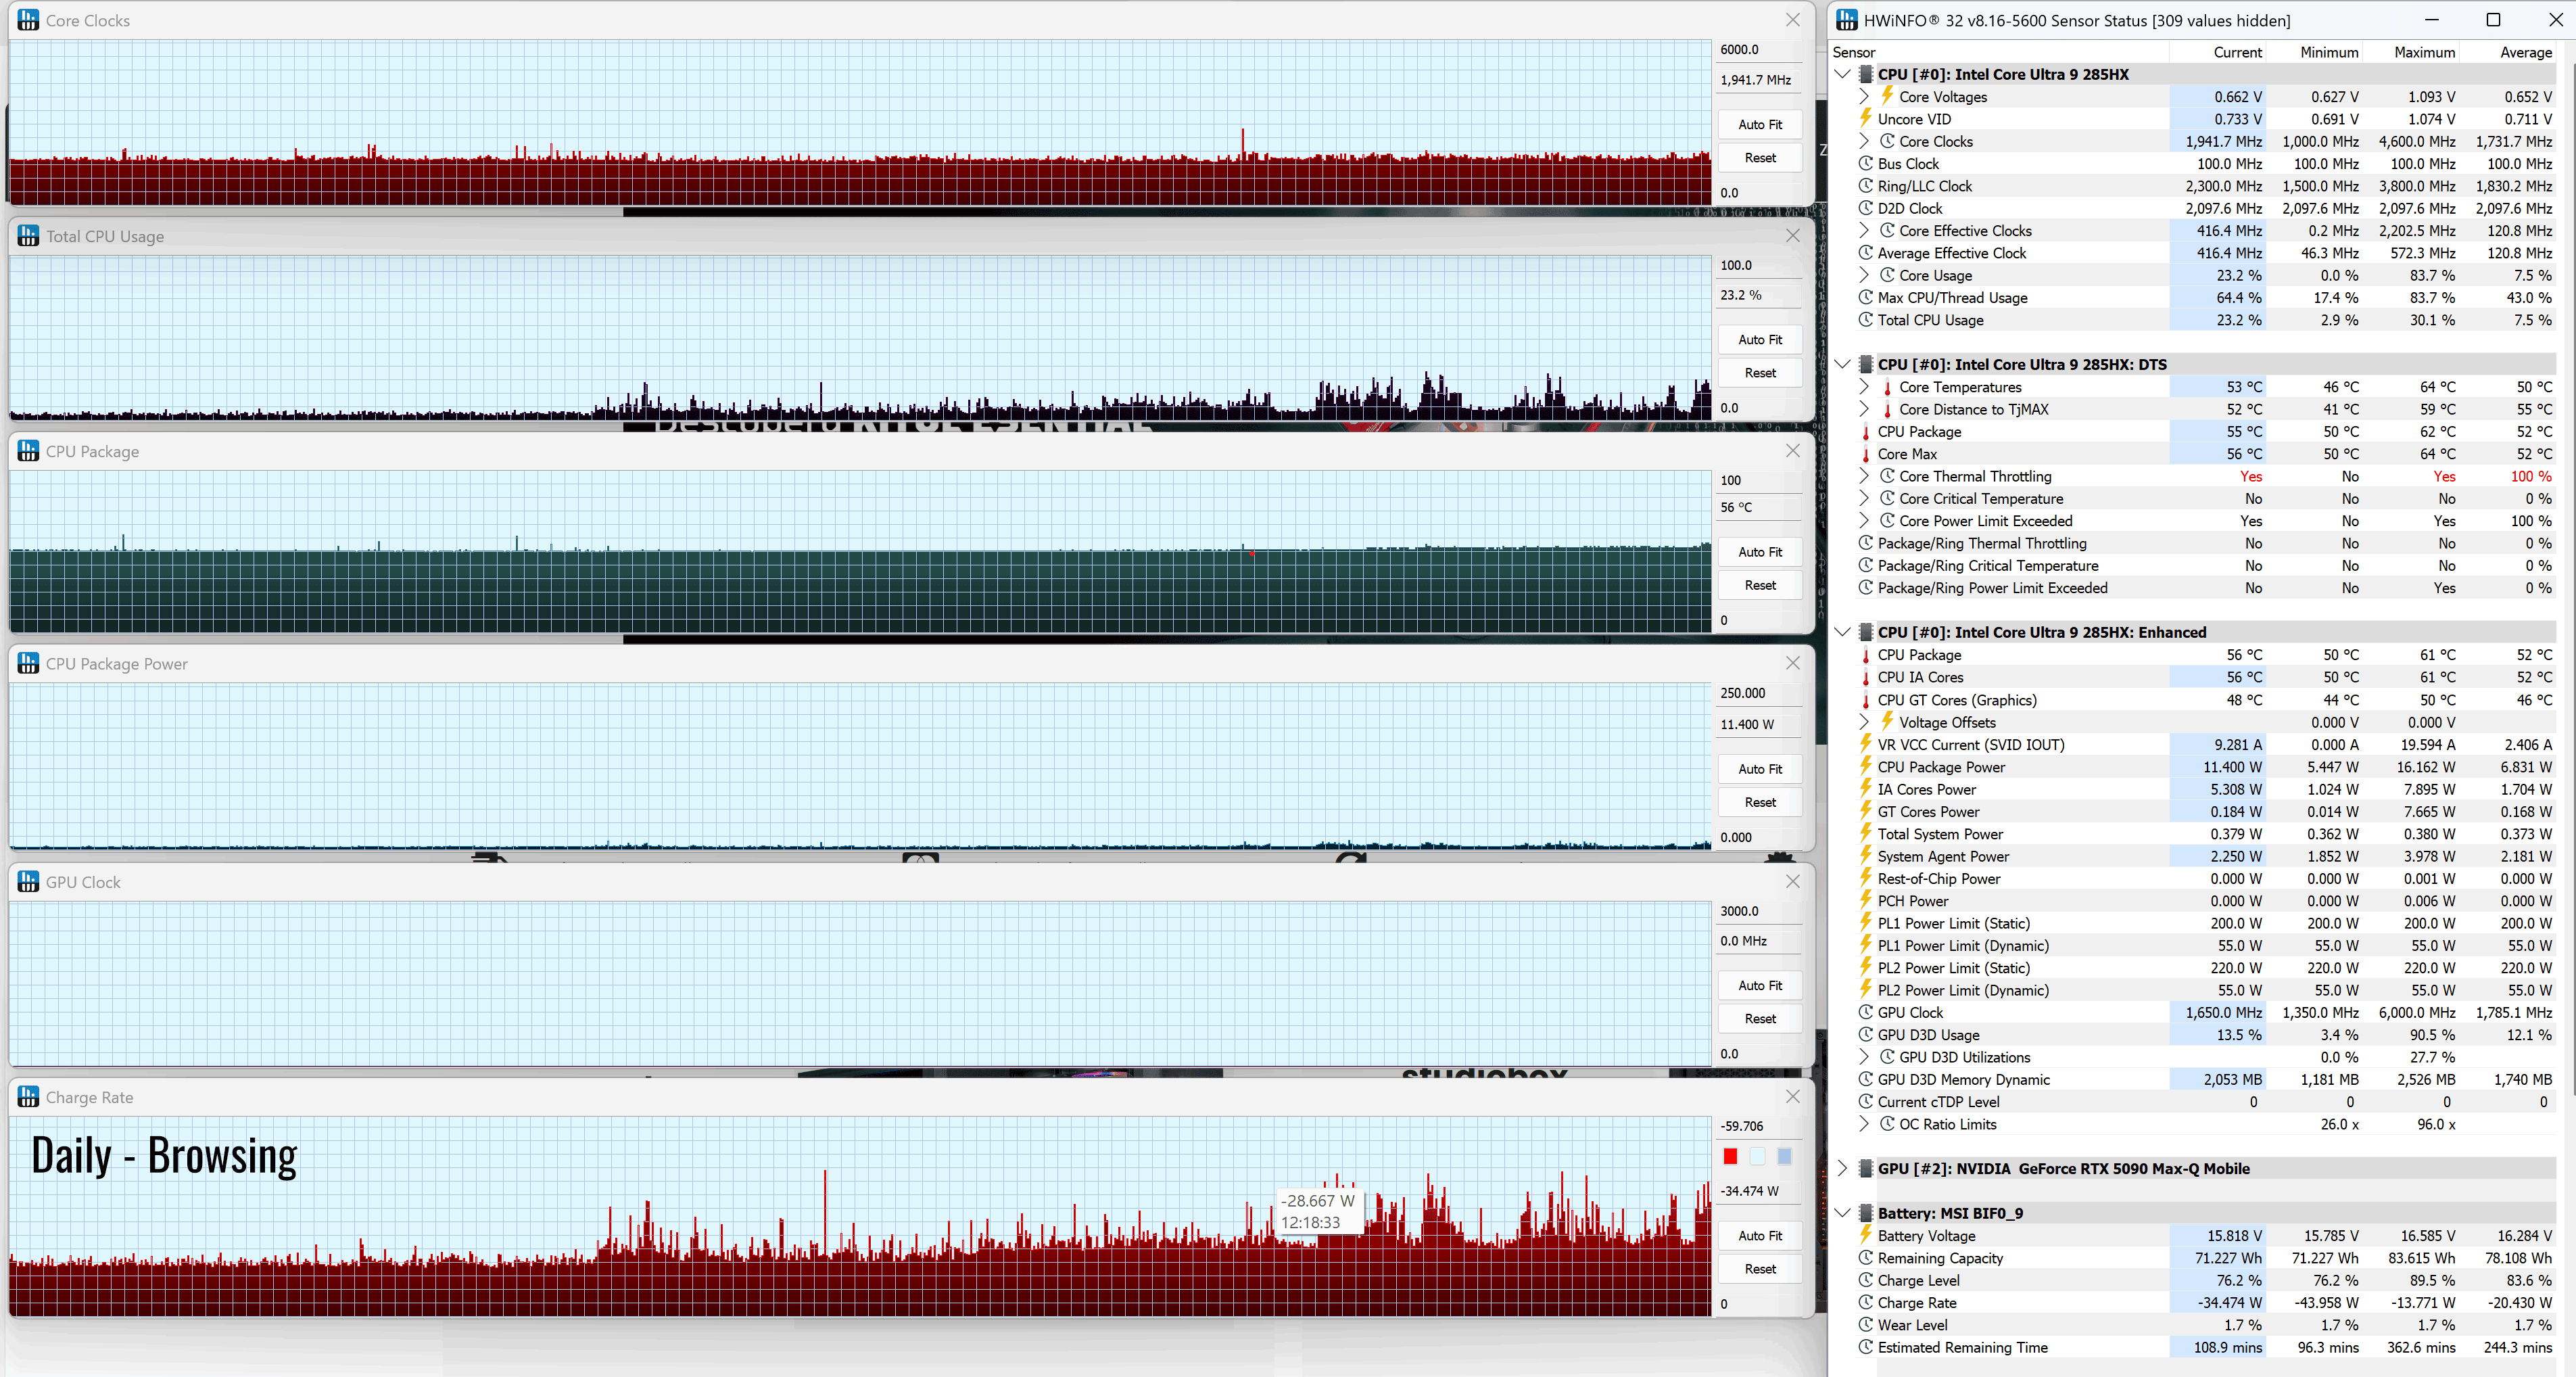Click Reset in Core Clocks graph
Screen dimensions: 2576x1377
point(1759,157)
